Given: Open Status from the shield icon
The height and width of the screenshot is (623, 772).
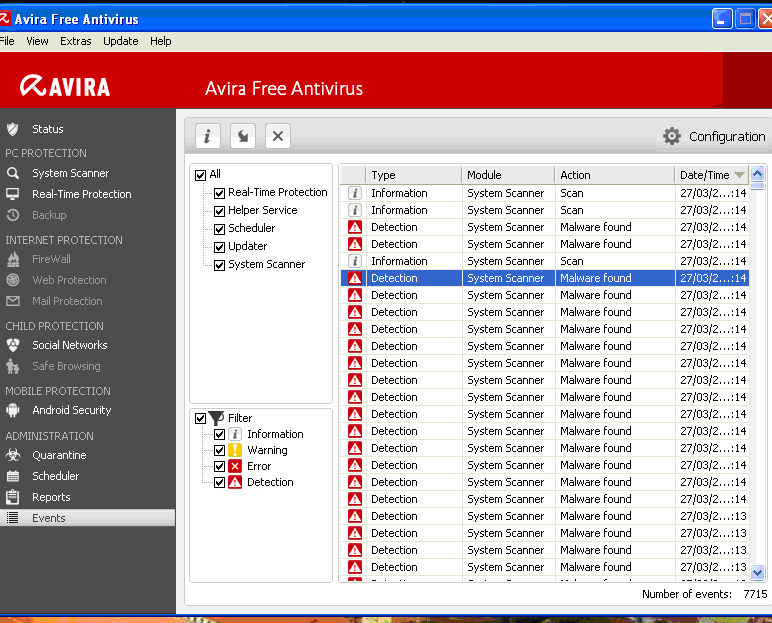Looking at the screenshot, I should coord(13,129).
